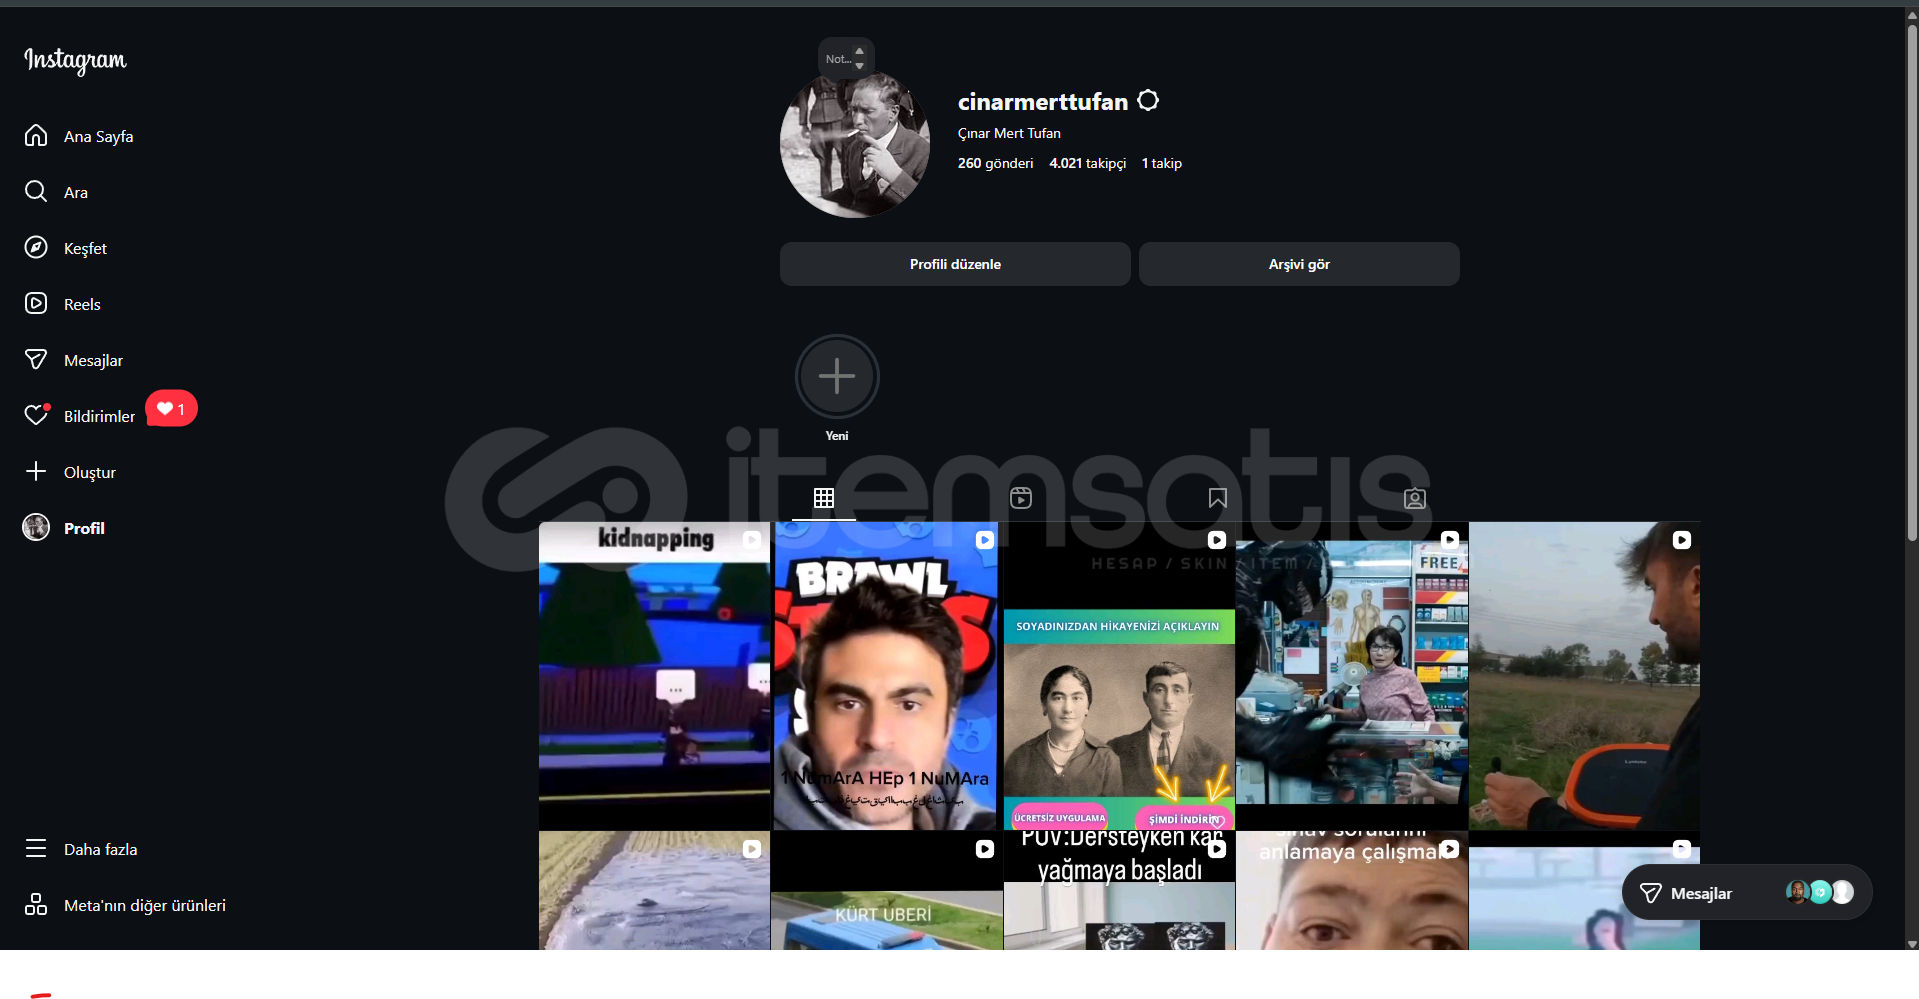Viewport: 1919px width, 999px height.
Task: Switch to the tagged photos tab
Action: point(1415,498)
